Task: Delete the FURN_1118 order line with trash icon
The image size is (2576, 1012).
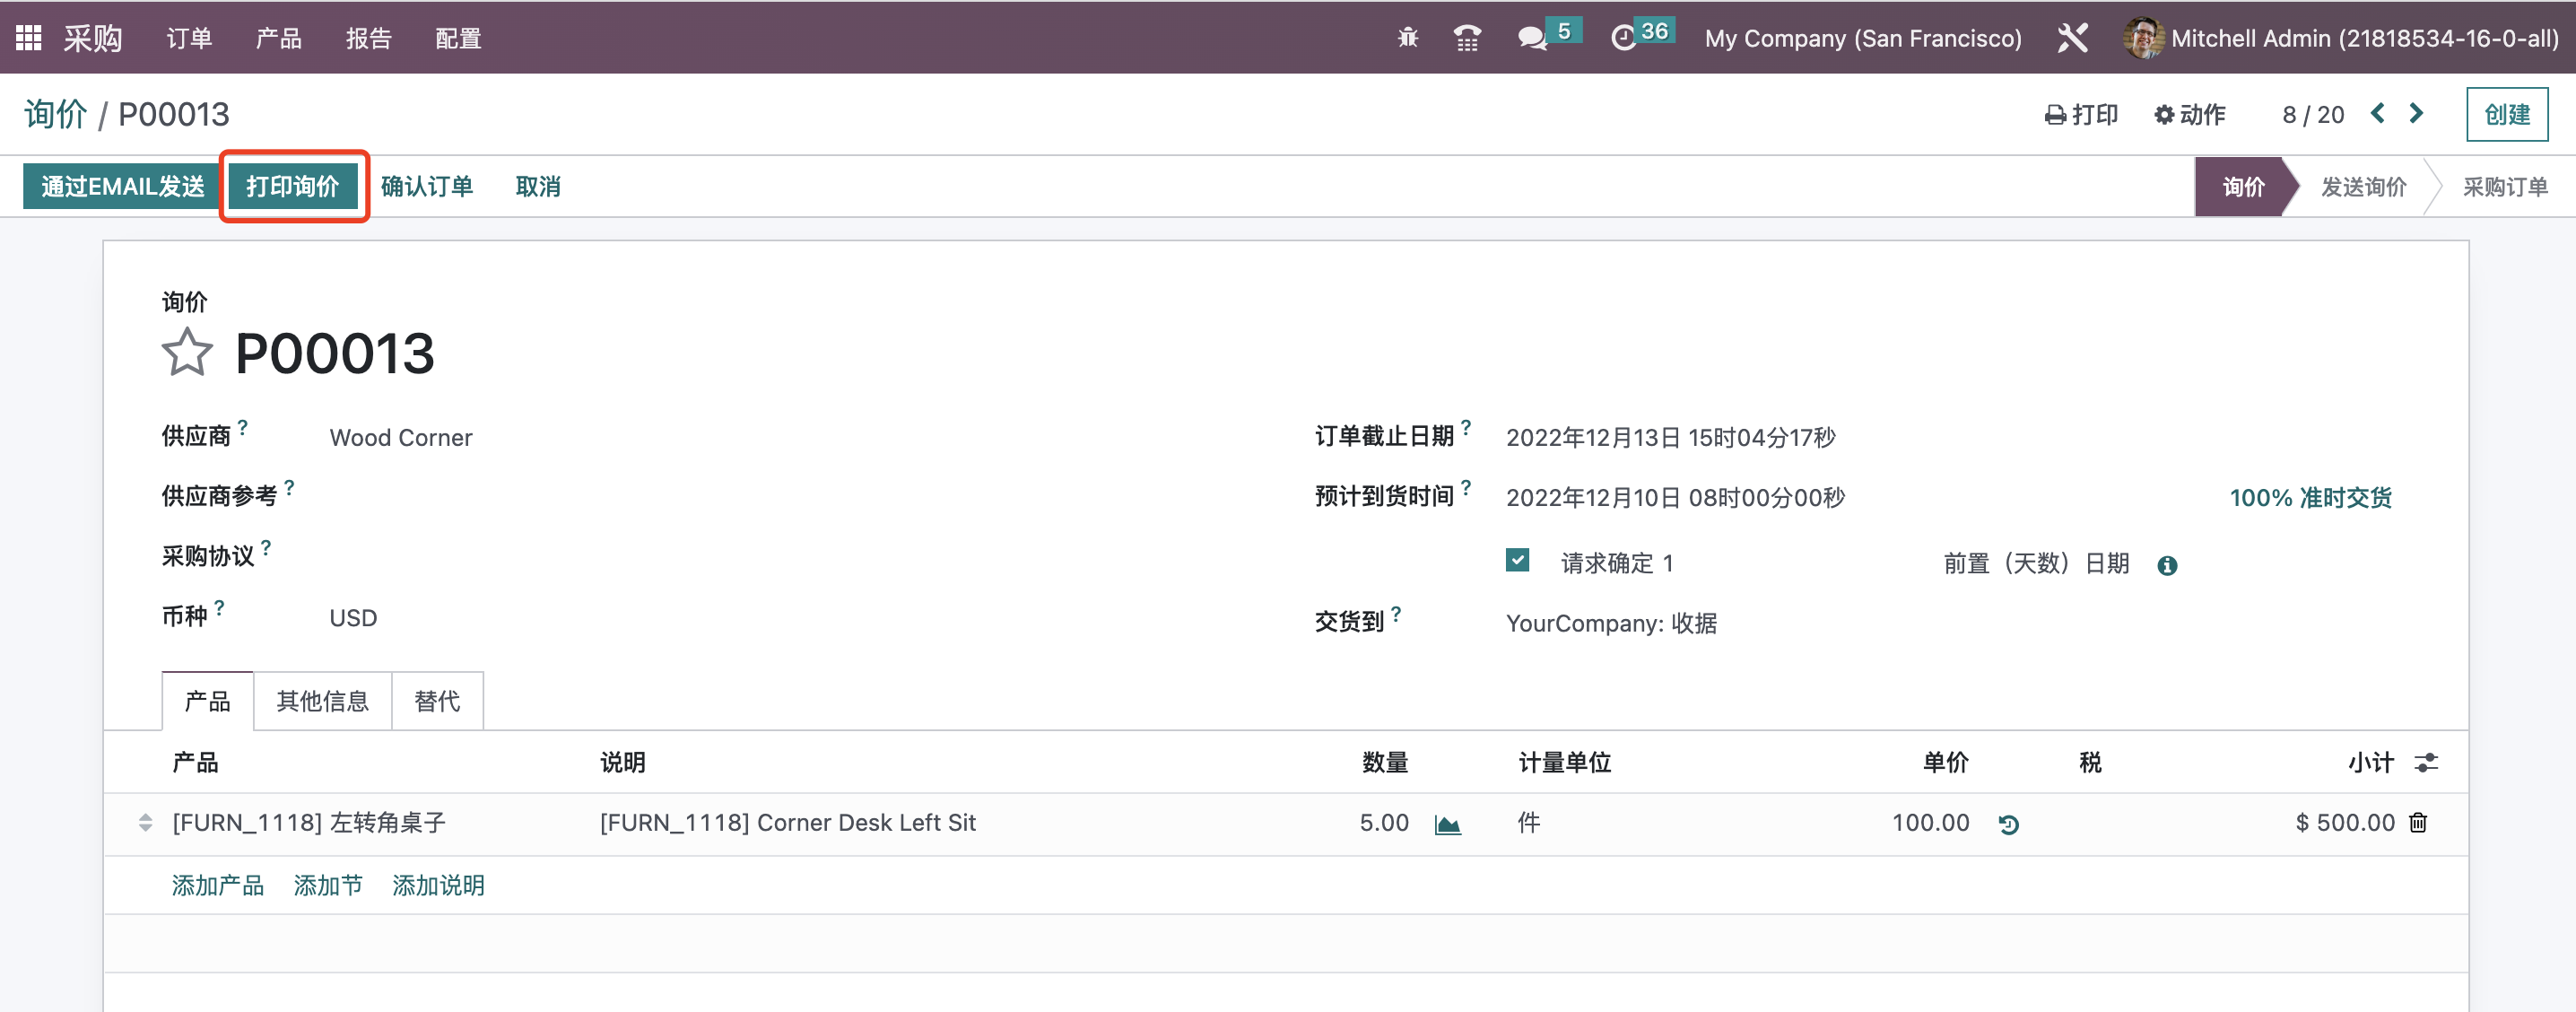Action: click(x=2418, y=822)
